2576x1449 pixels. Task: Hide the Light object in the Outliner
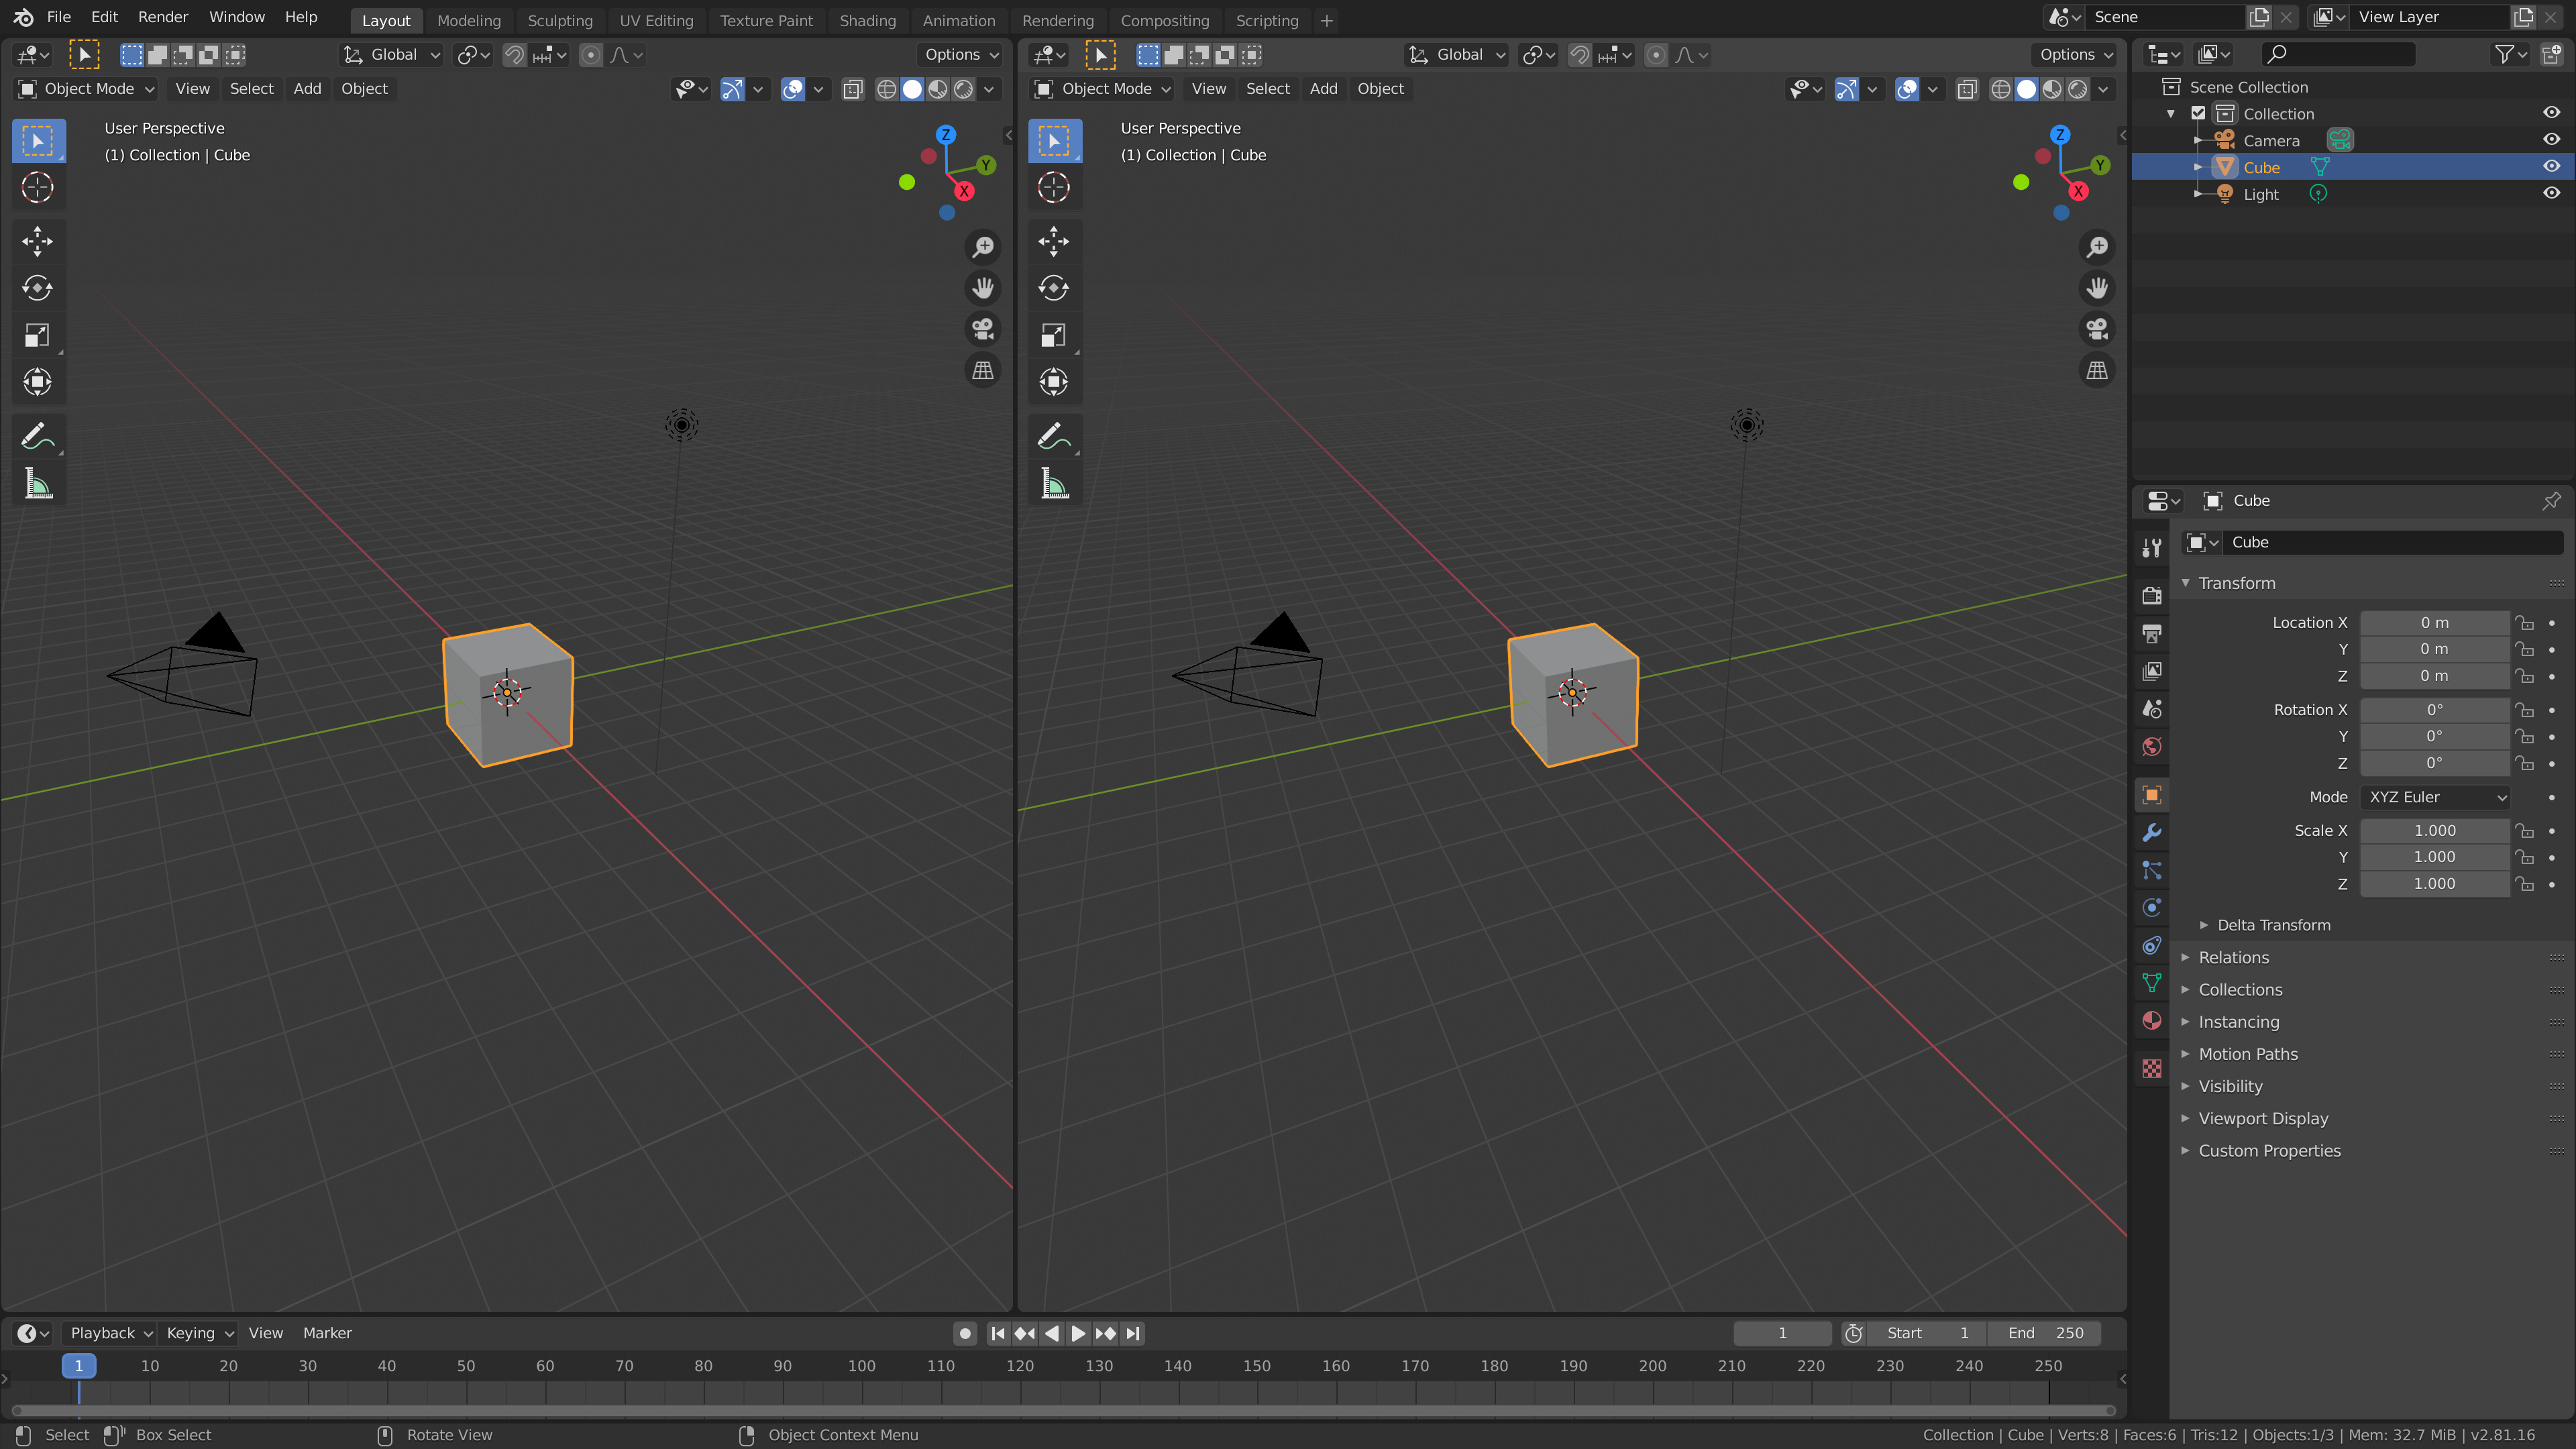click(2552, 194)
